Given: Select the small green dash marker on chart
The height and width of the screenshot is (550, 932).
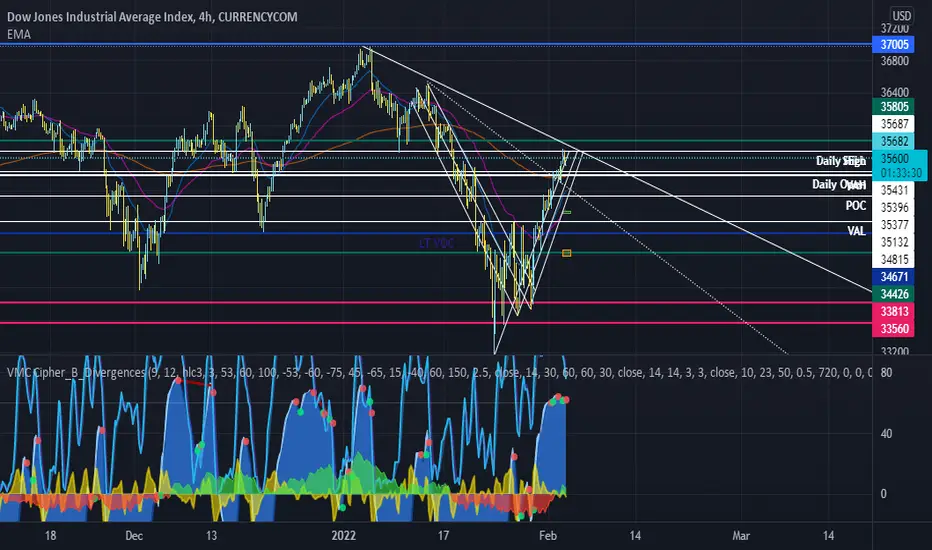Looking at the screenshot, I should tap(567, 212).
